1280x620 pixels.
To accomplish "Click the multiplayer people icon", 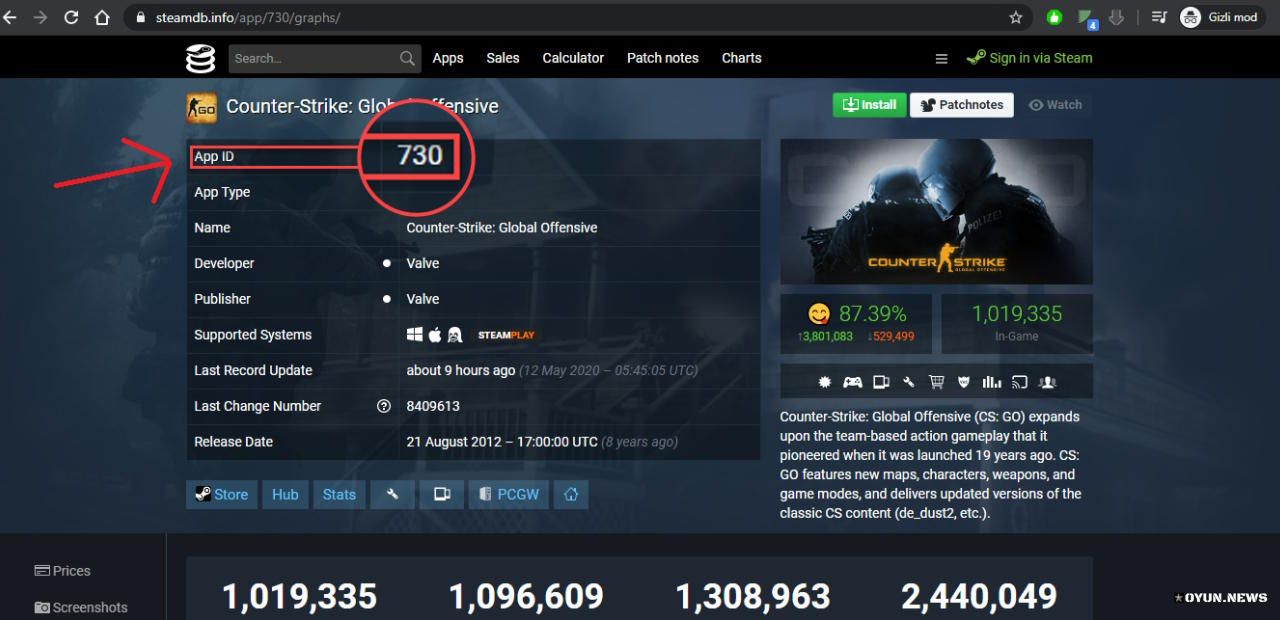I will point(1048,382).
